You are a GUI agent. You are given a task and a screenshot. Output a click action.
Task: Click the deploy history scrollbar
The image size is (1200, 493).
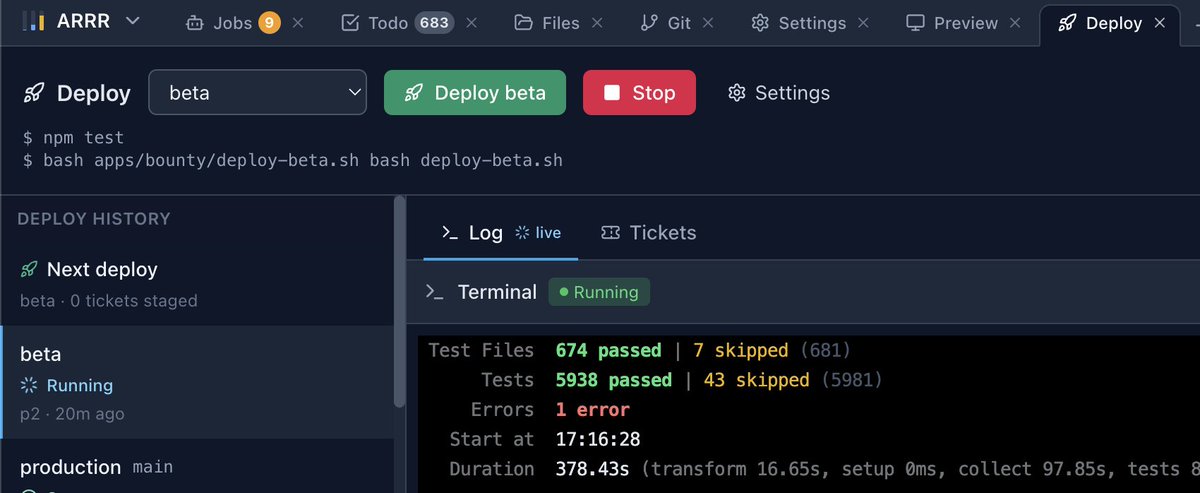400,300
